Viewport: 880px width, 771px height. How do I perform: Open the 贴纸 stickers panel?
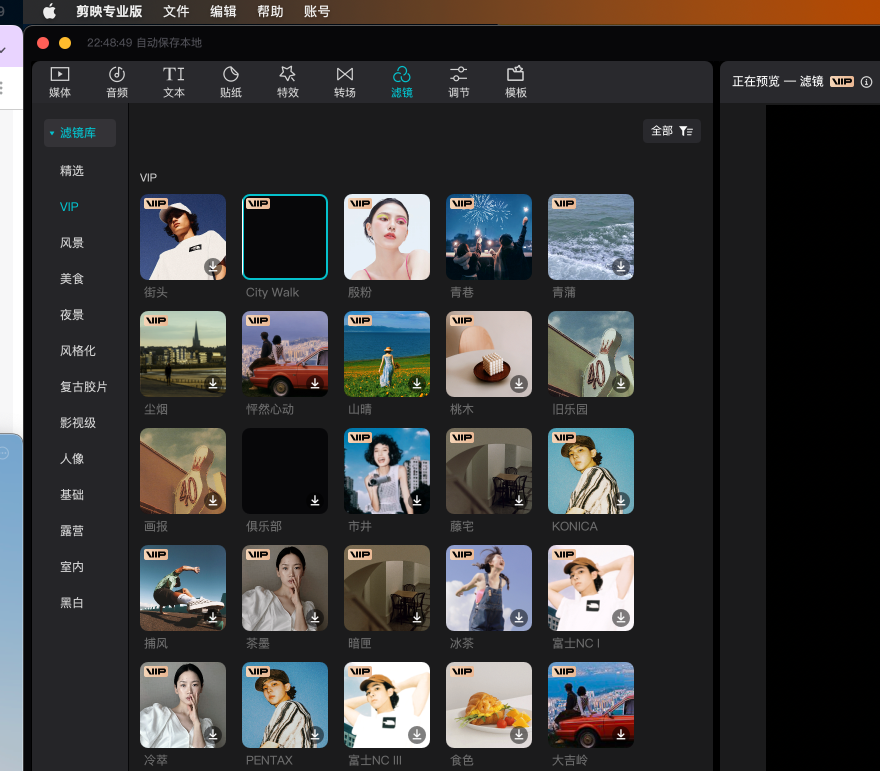pyautogui.click(x=231, y=82)
